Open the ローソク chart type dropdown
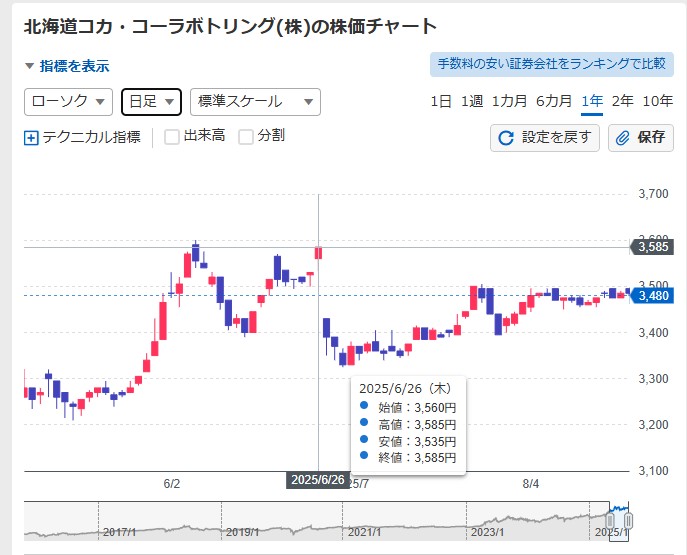This screenshot has width=687, height=555. pyautogui.click(x=68, y=102)
